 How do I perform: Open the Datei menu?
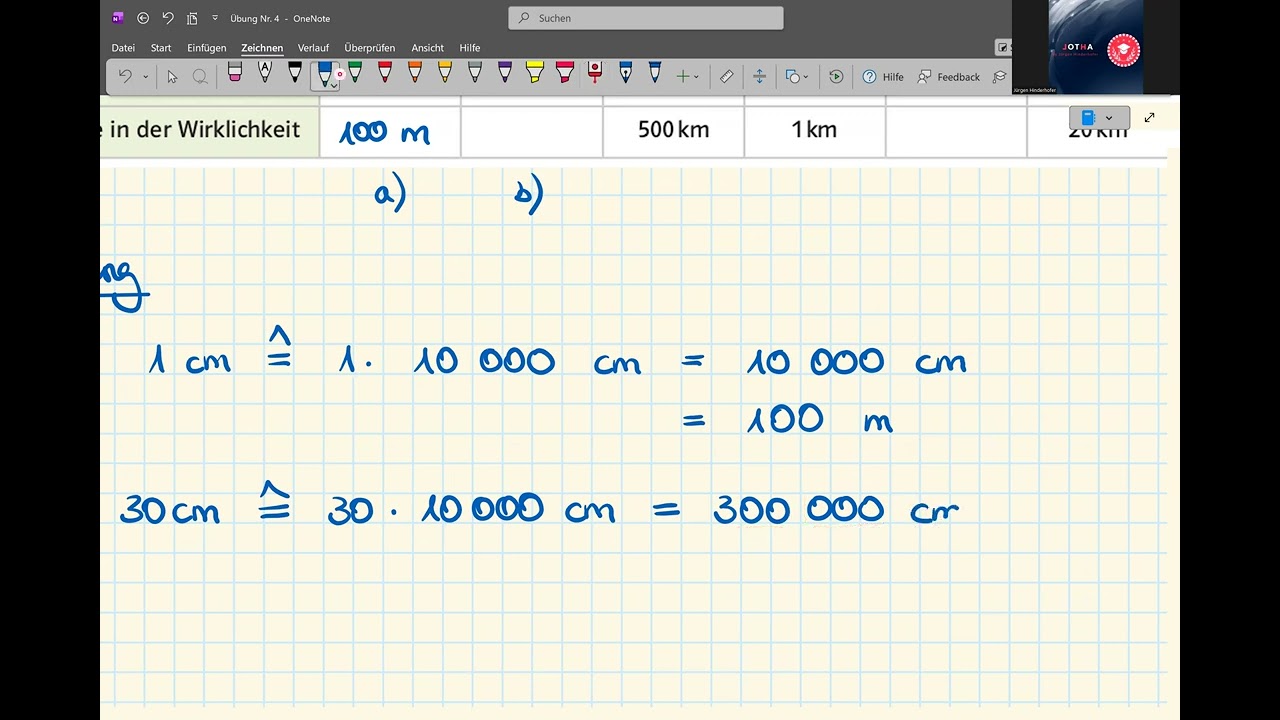(x=123, y=48)
